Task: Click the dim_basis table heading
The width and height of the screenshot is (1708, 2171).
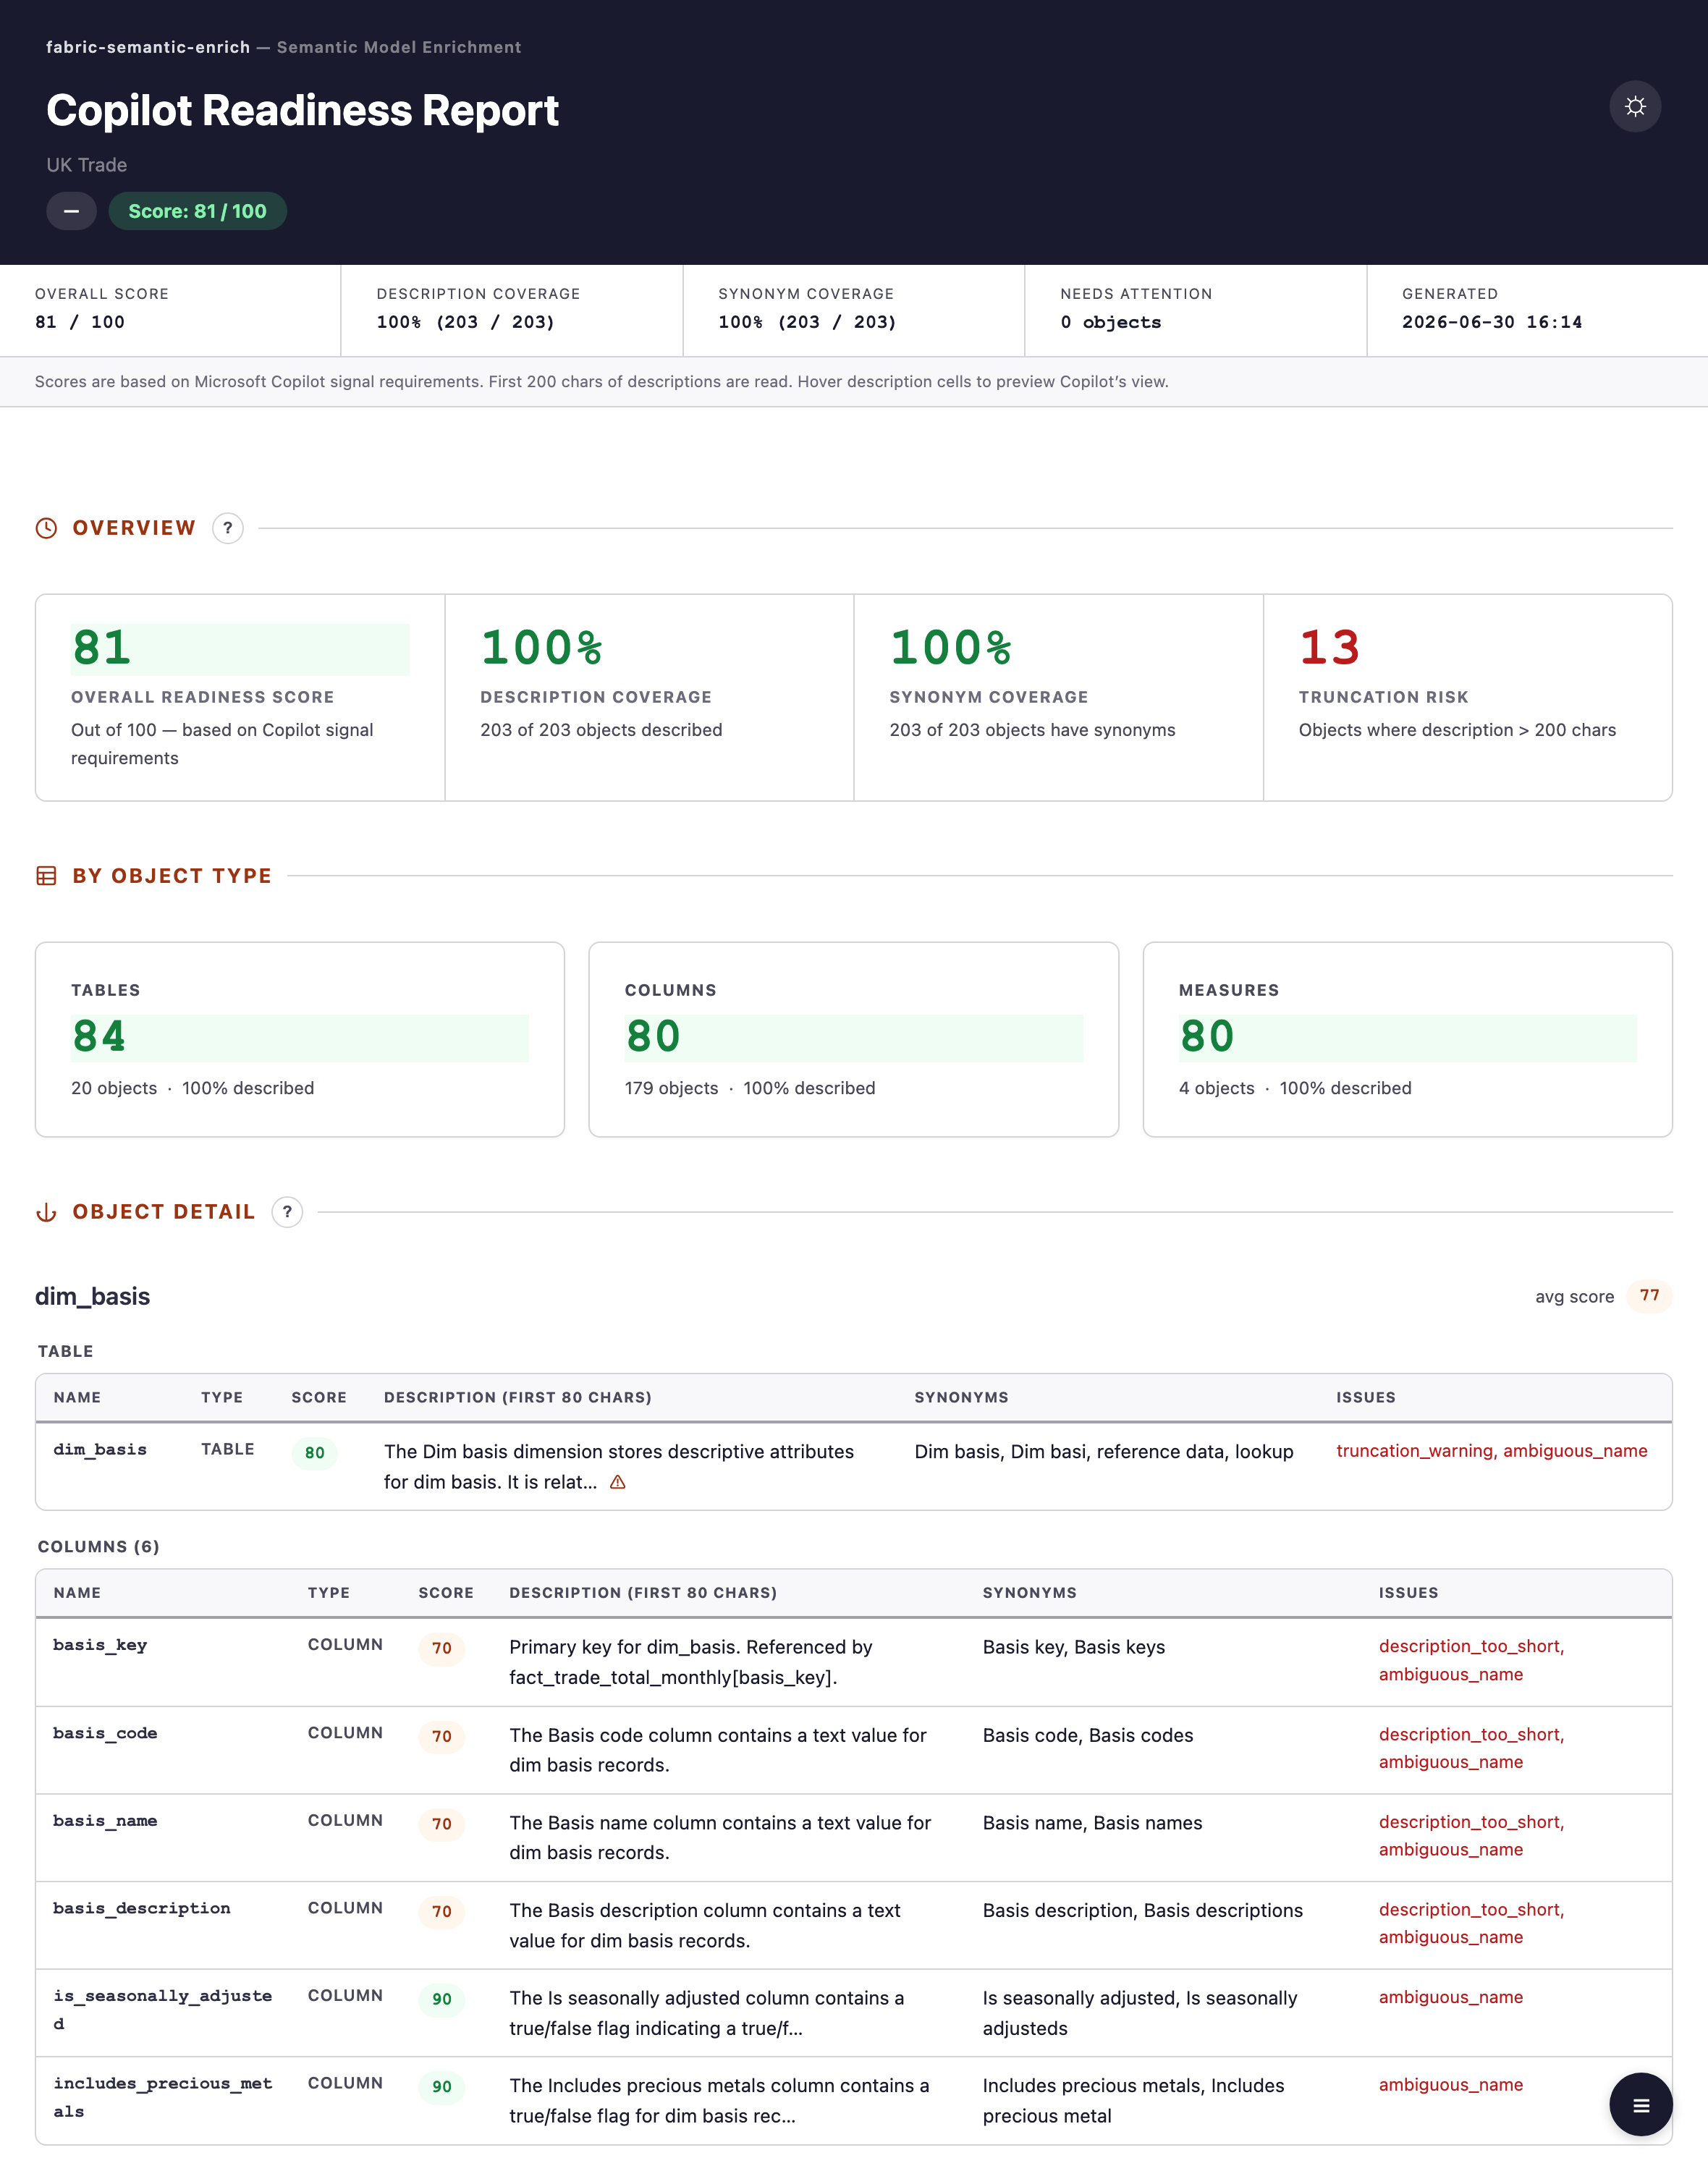Action: [92, 1296]
